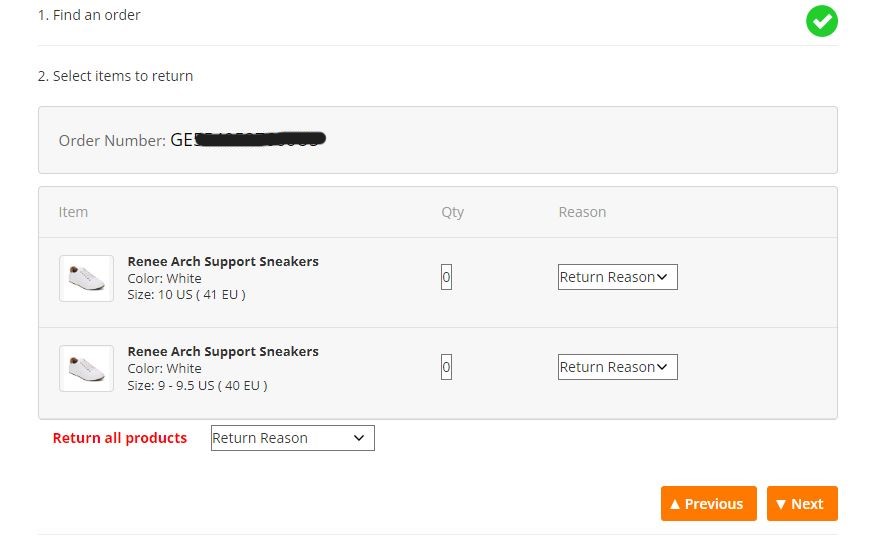The height and width of the screenshot is (537, 874).
Task: Click first Renee Arch Support Sneakers title
Action: [223, 262]
